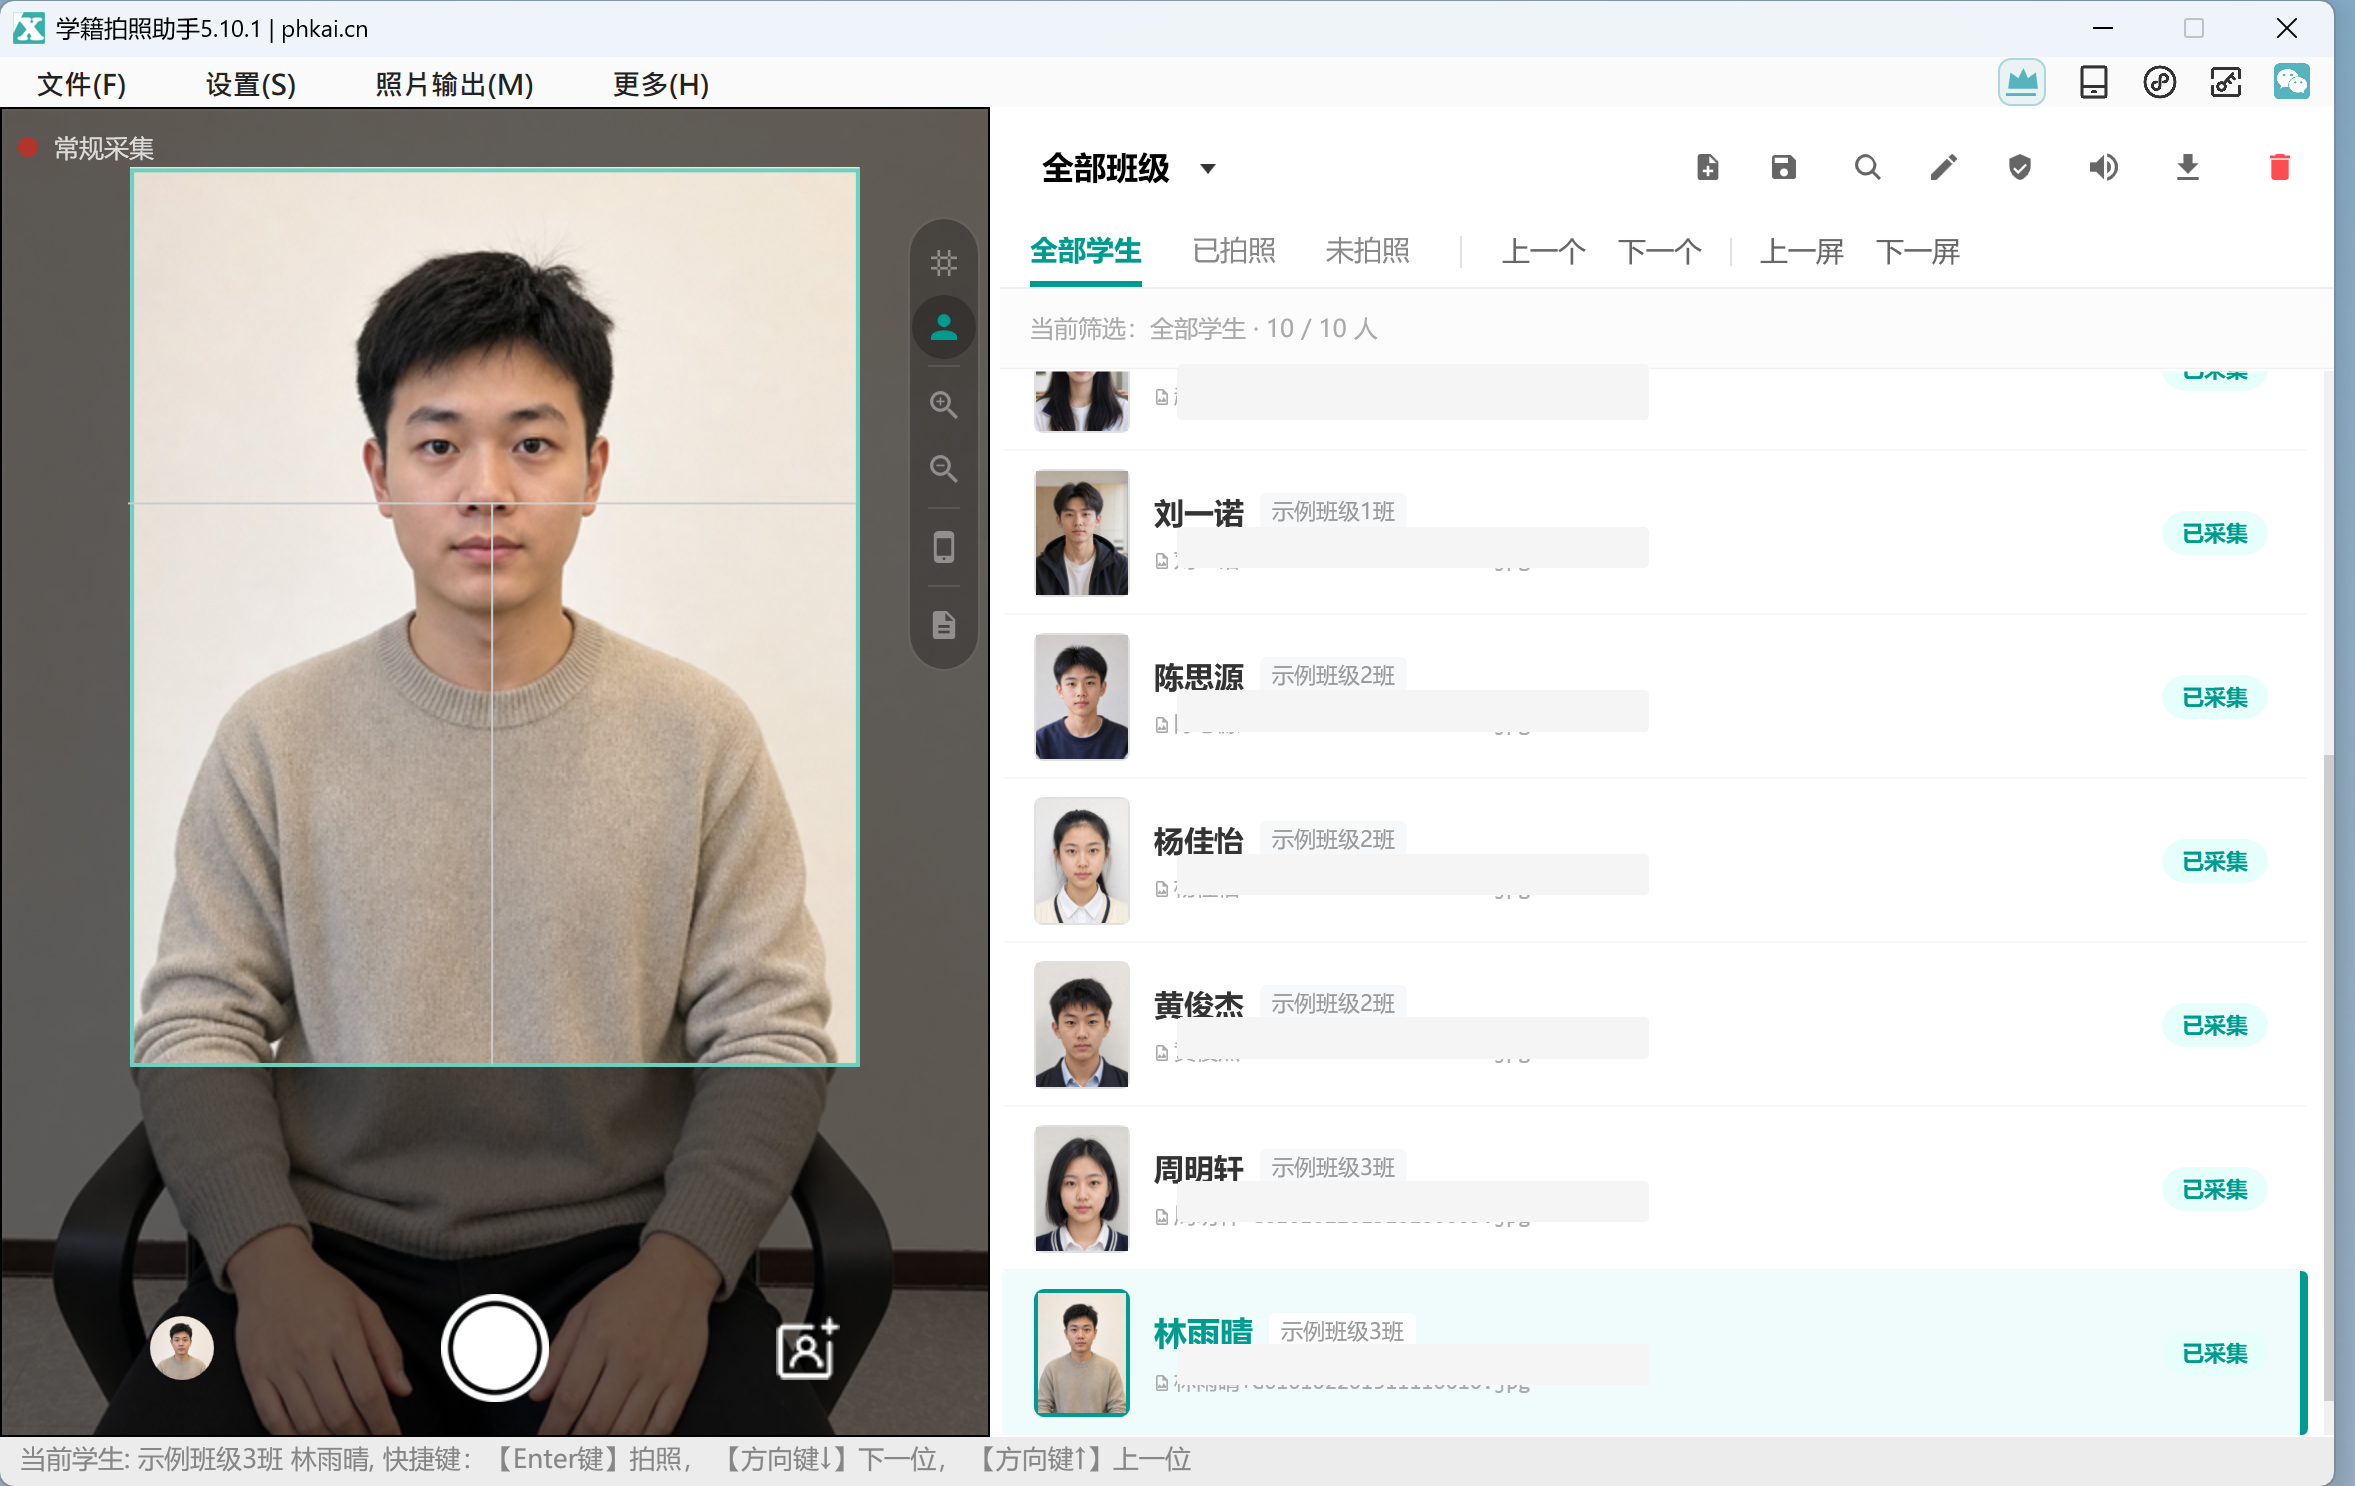Switch to the 未拍照 tab
Viewport: 2355px width, 1486px height.
click(1367, 250)
